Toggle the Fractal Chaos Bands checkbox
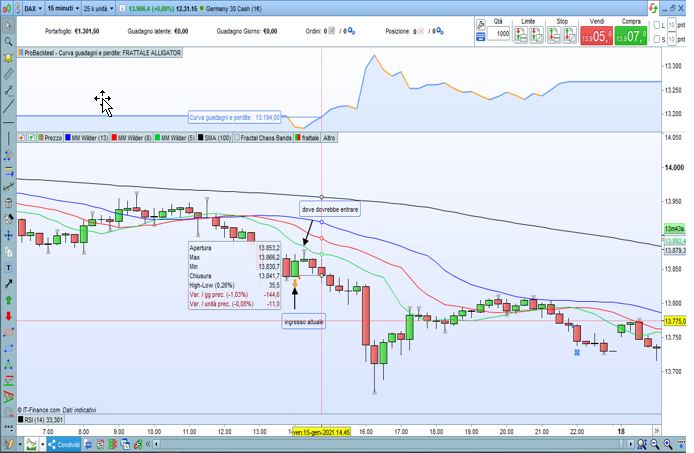This screenshot has width=694, height=453. click(x=237, y=138)
